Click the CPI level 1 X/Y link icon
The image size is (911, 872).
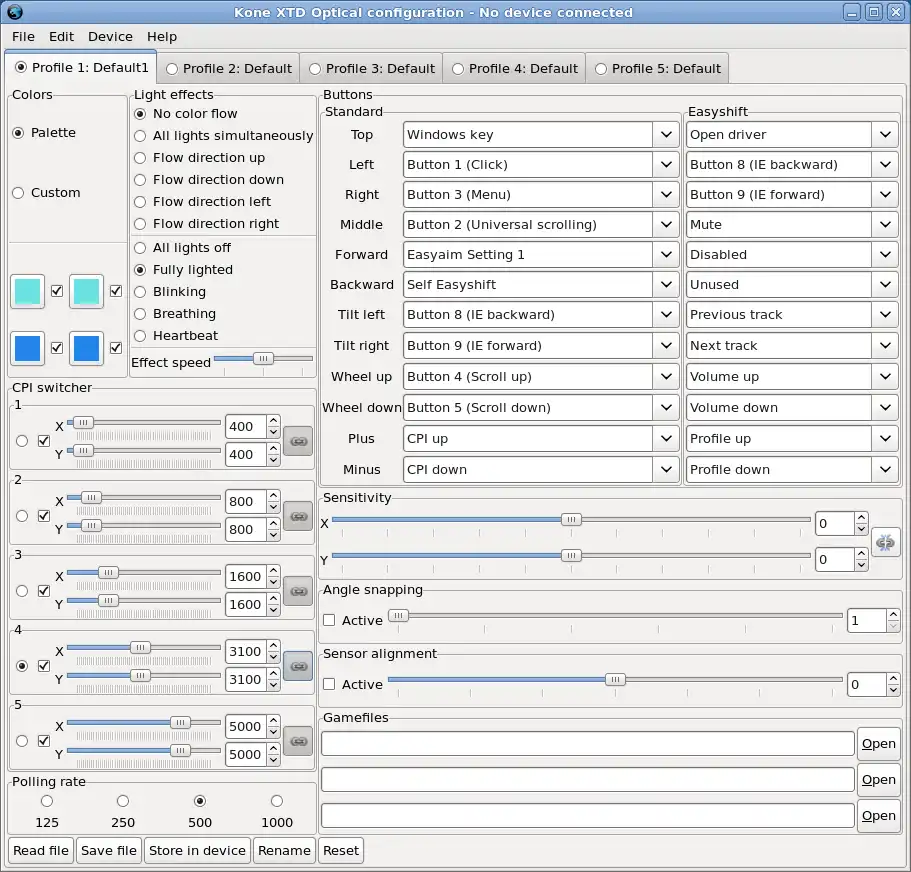click(298, 440)
